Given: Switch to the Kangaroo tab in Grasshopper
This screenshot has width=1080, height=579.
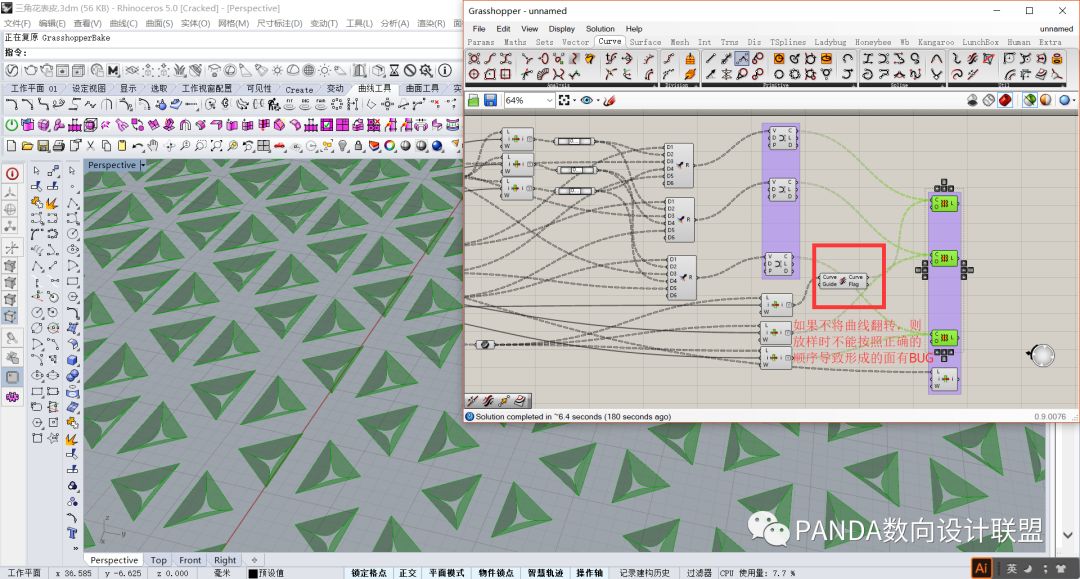Looking at the screenshot, I should (936, 42).
